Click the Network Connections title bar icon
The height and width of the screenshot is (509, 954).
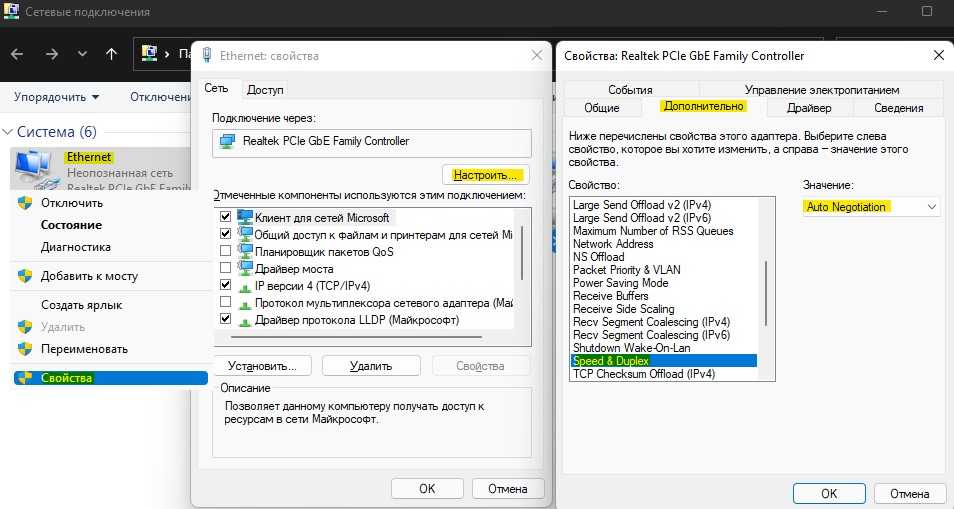12,12
